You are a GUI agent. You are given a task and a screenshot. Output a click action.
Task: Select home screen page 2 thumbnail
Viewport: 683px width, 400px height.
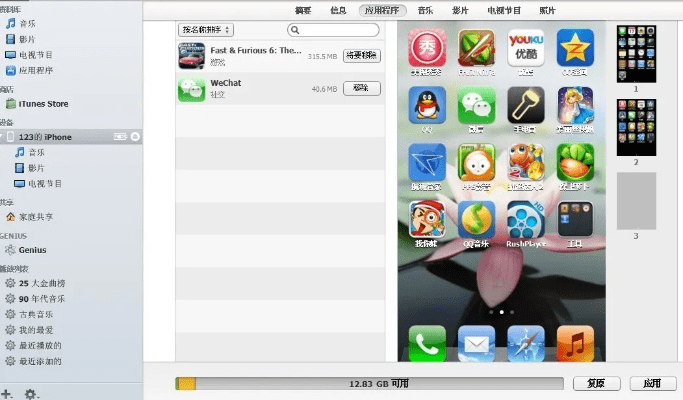636,126
